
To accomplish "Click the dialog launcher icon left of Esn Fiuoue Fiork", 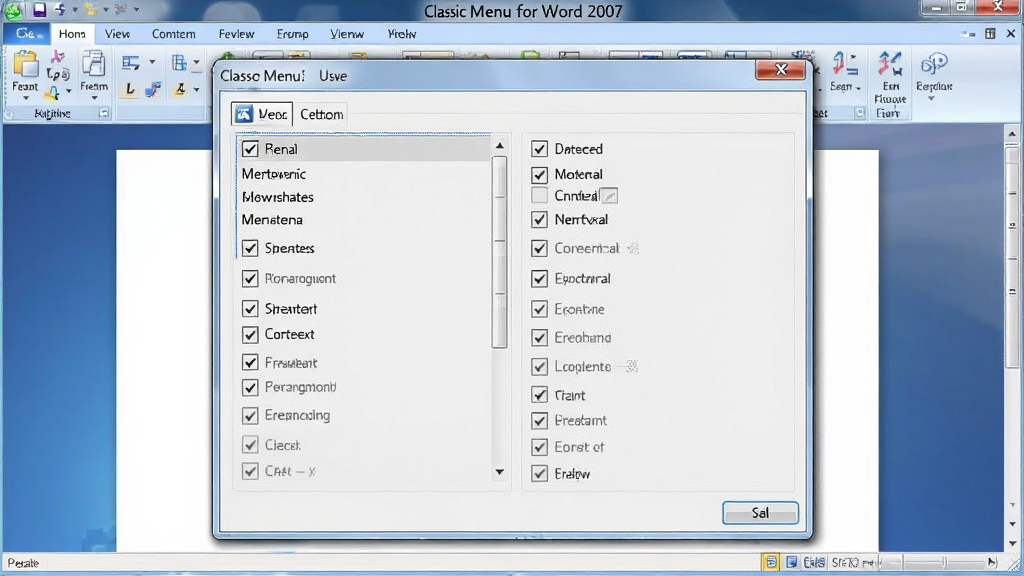I will click(x=859, y=113).
